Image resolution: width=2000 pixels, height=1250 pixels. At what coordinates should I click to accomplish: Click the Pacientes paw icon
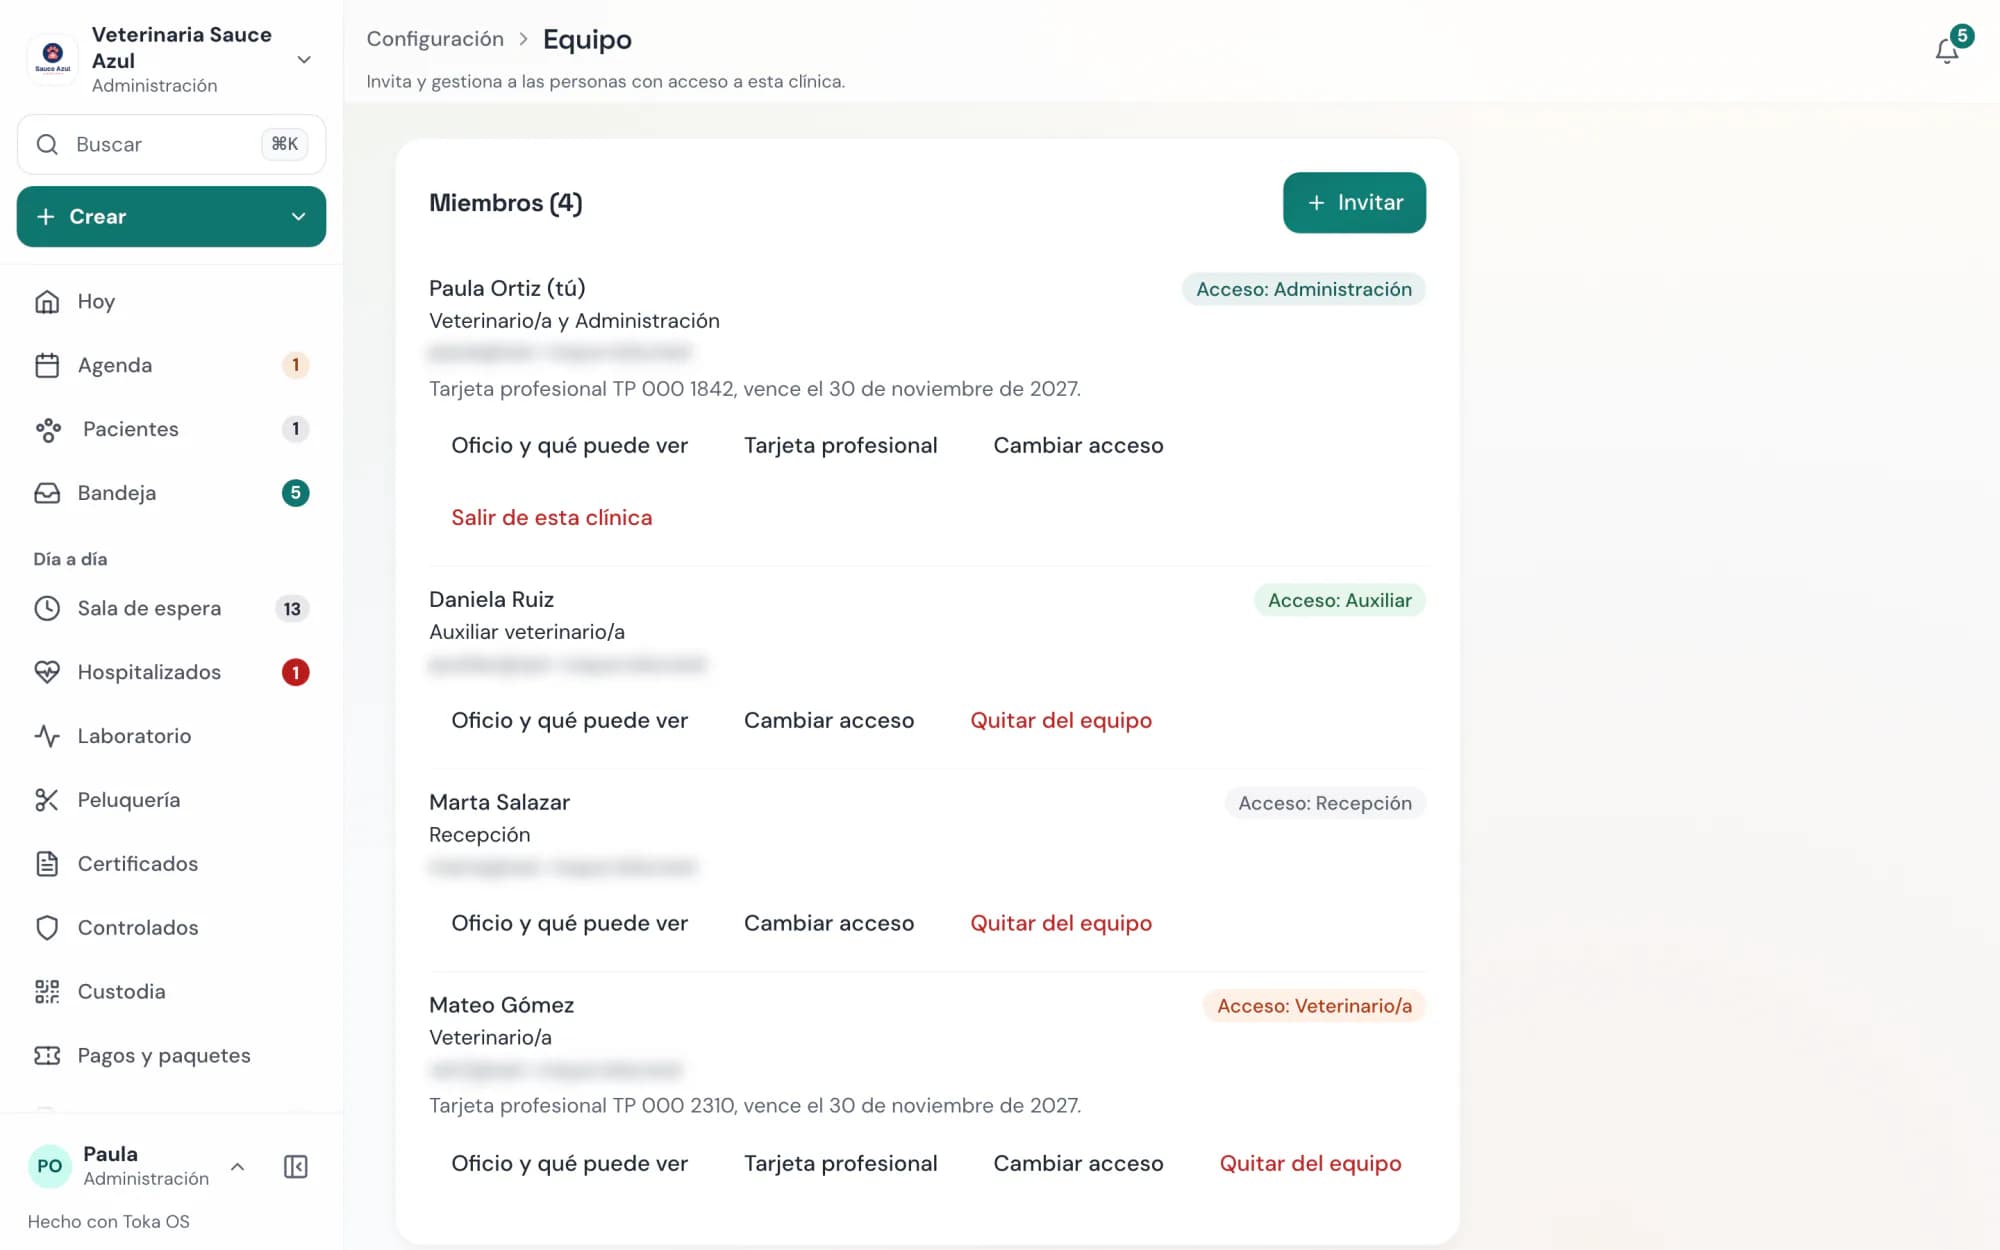tap(47, 429)
